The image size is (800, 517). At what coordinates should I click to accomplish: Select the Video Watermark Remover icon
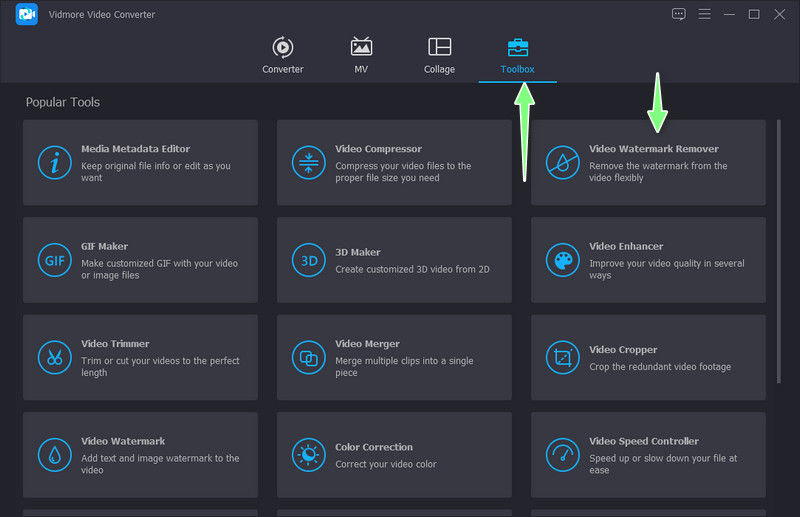point(563,162)
